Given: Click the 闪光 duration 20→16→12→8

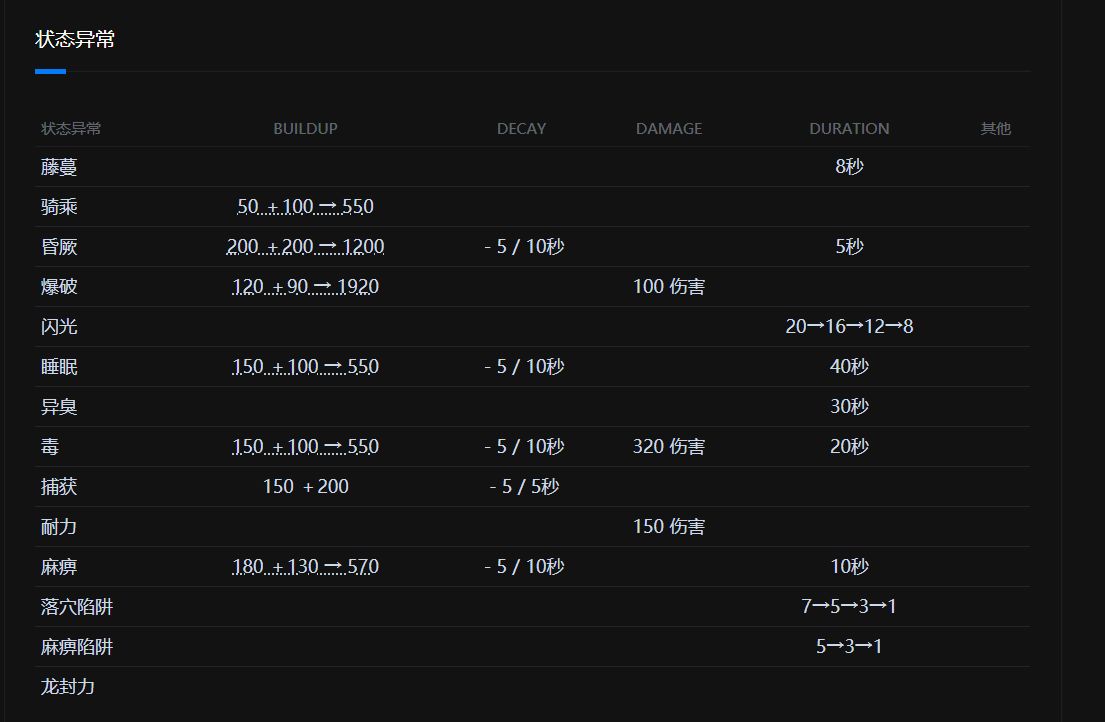Looking at the screenshot, I should (849, 327).
